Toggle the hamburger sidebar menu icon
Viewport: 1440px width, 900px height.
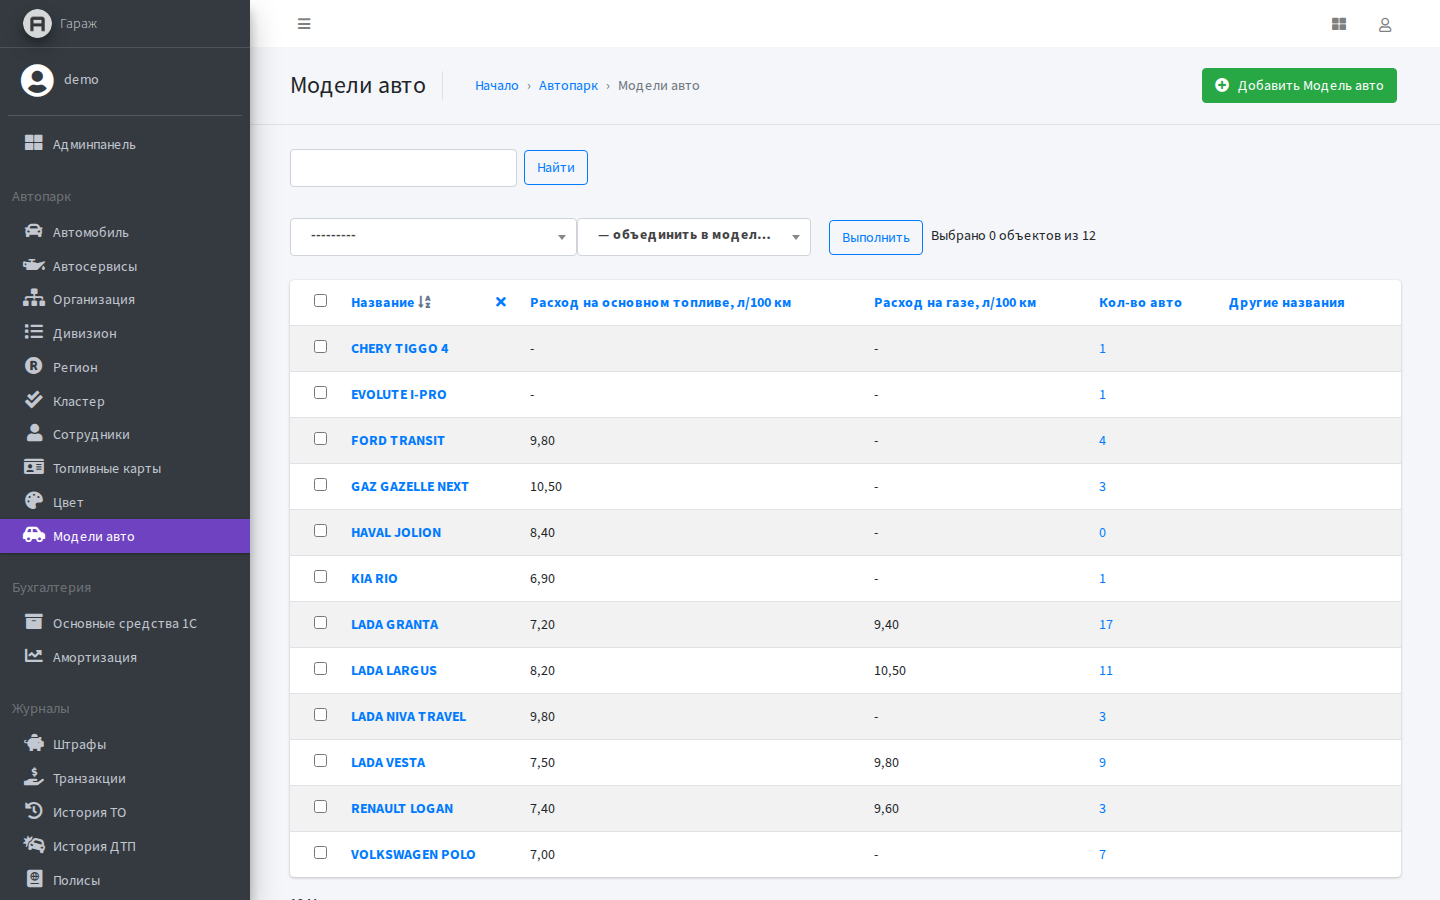pyautogui.click(x=304, y=24)
